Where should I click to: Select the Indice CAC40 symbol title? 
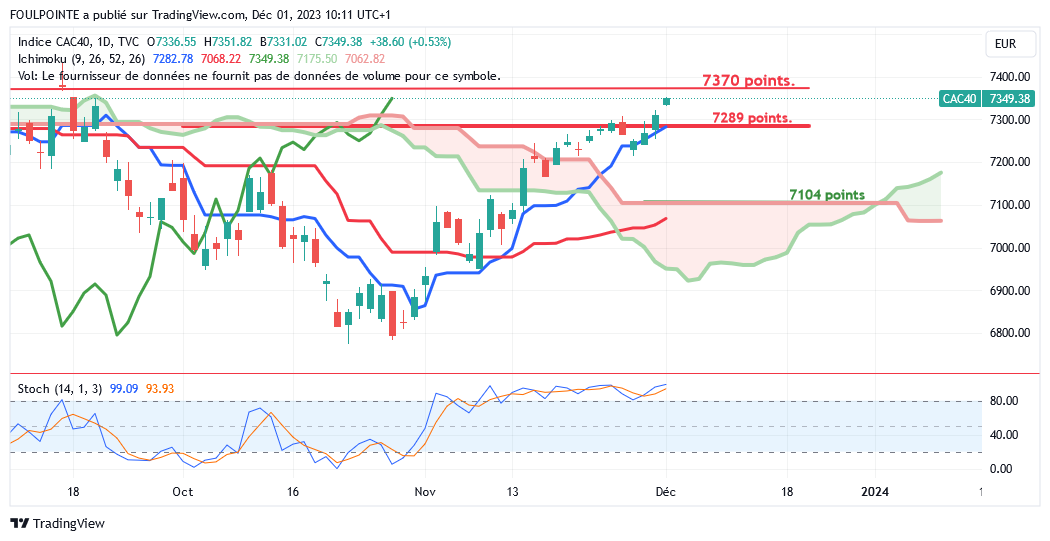[78, 42]
